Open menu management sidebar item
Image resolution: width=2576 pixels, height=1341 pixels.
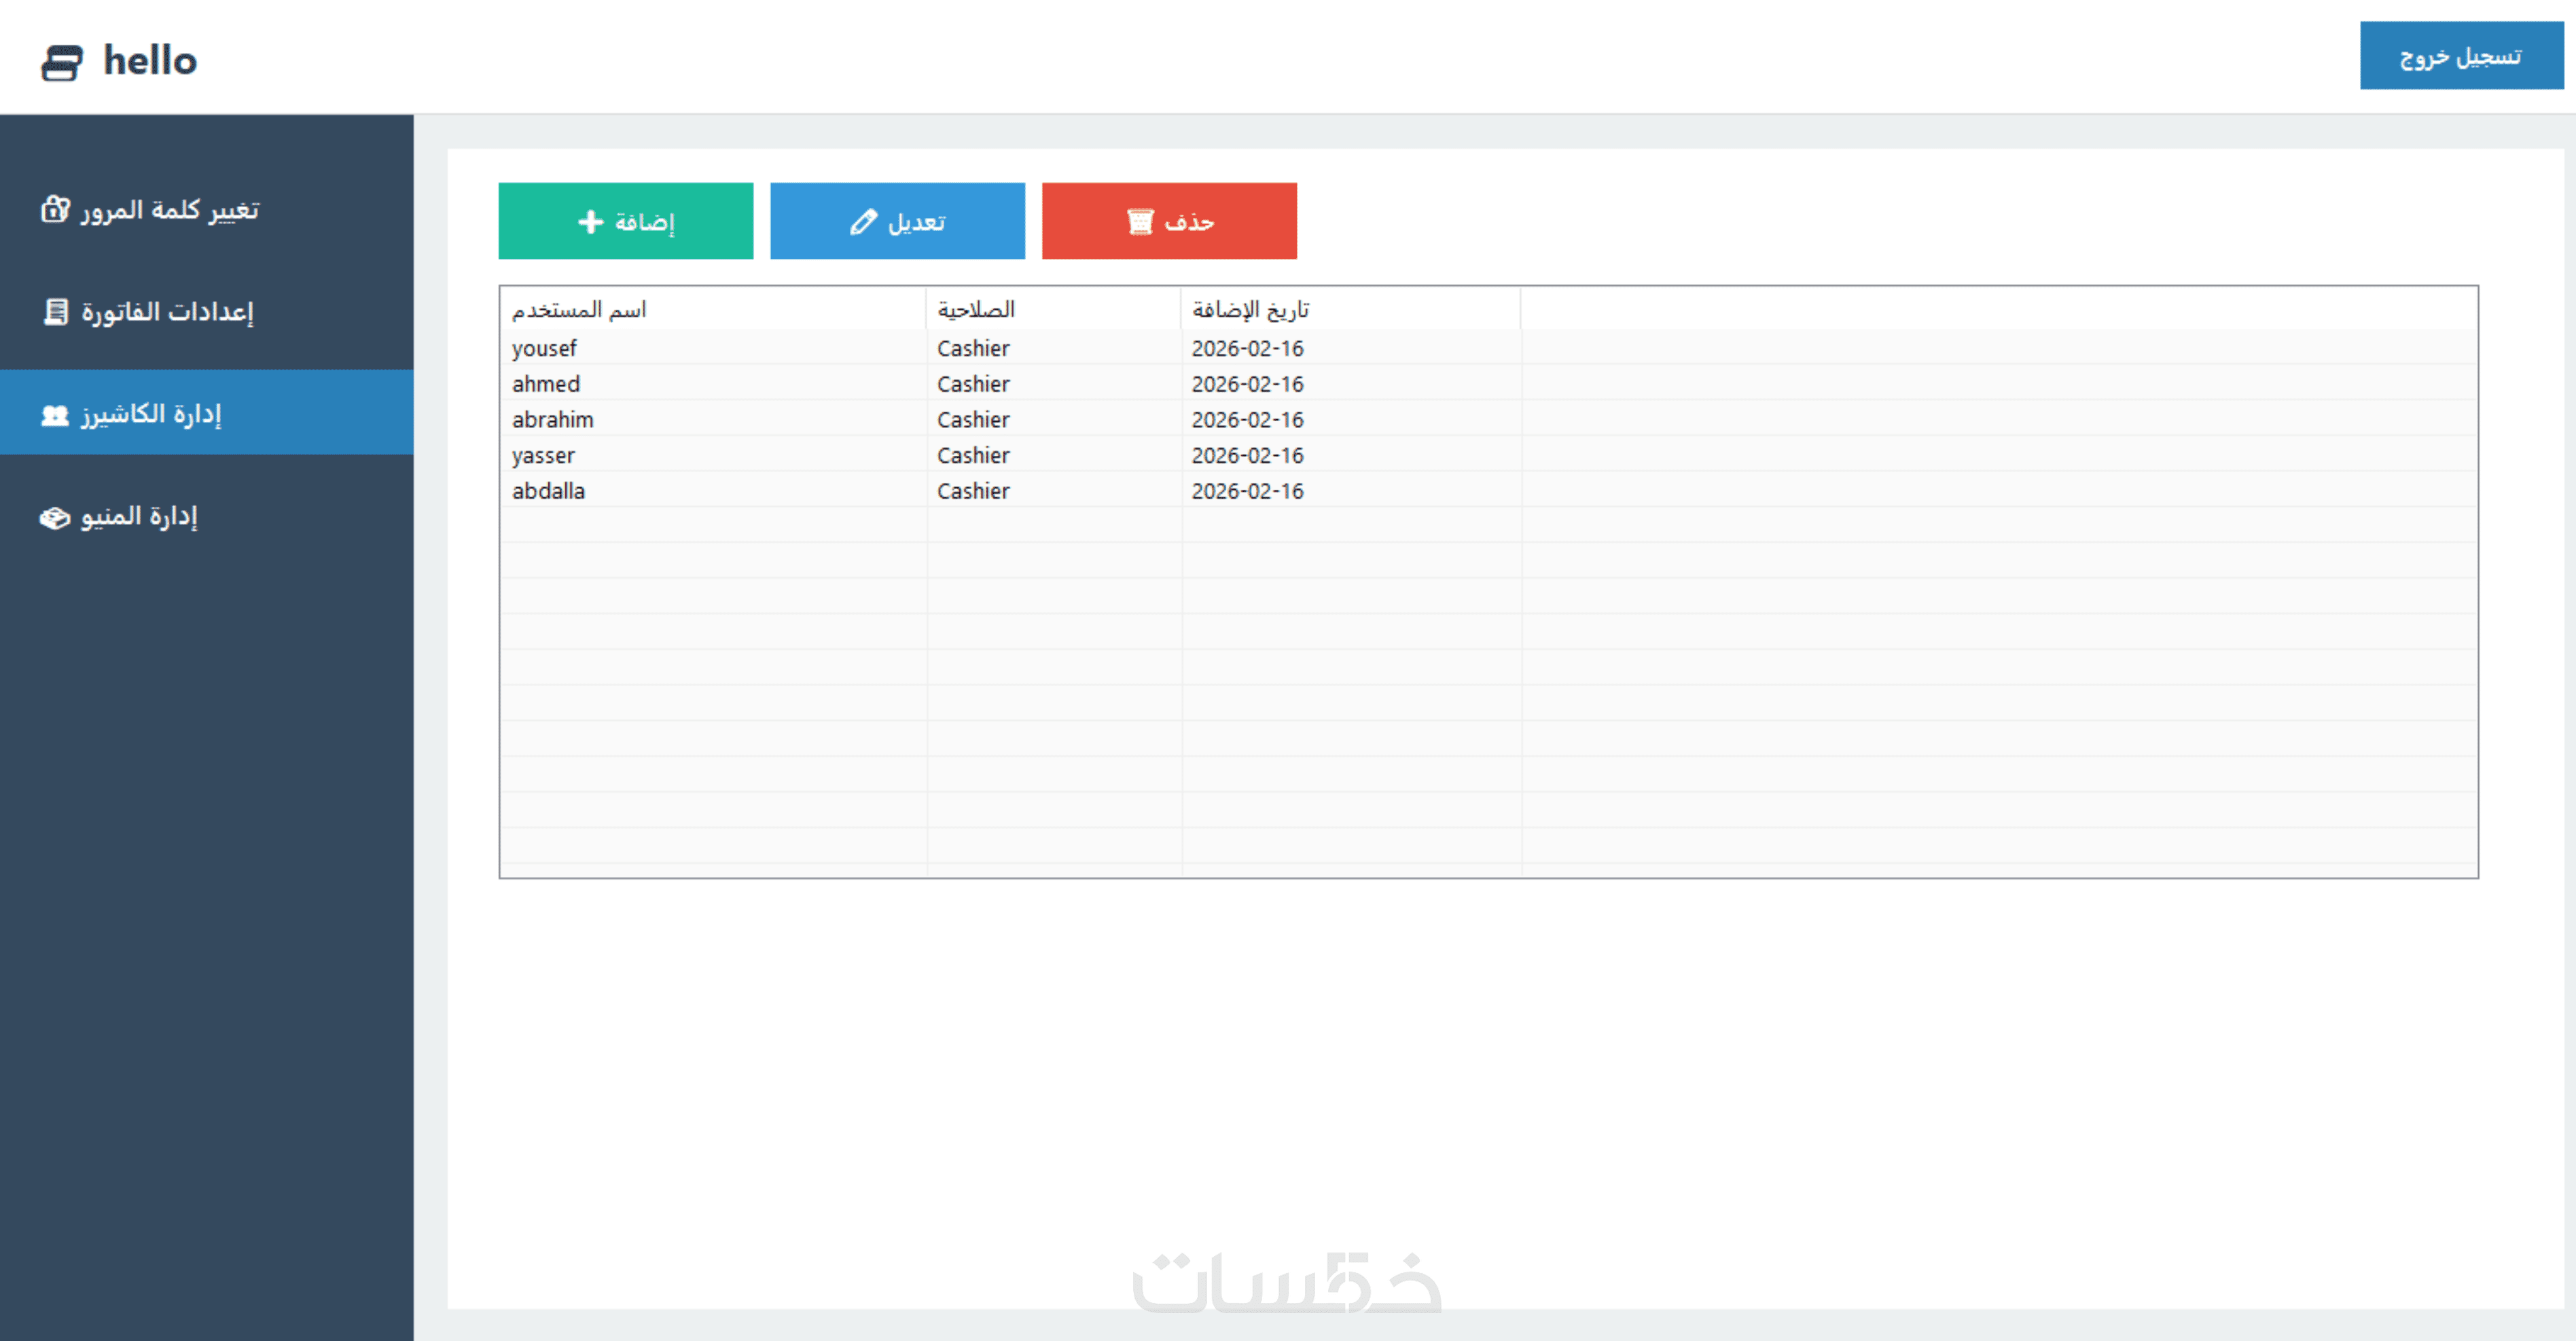pos(139,517)
